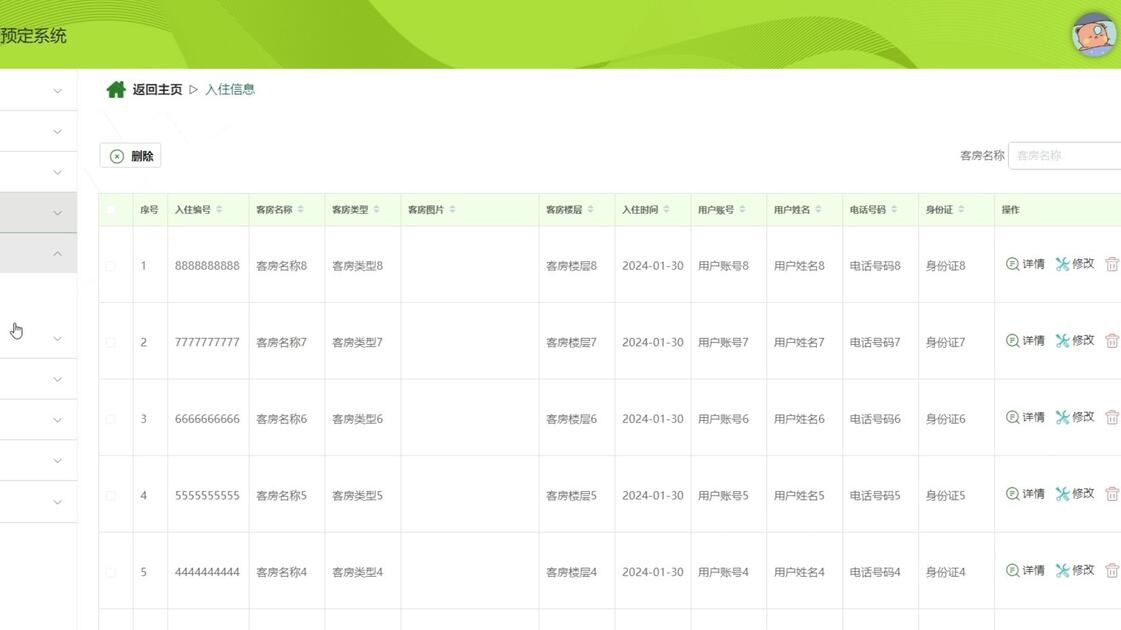This screenshot has width=1121, height=630.
Task: Click 修改 for 客房名称6 row
Action: 1075,417
